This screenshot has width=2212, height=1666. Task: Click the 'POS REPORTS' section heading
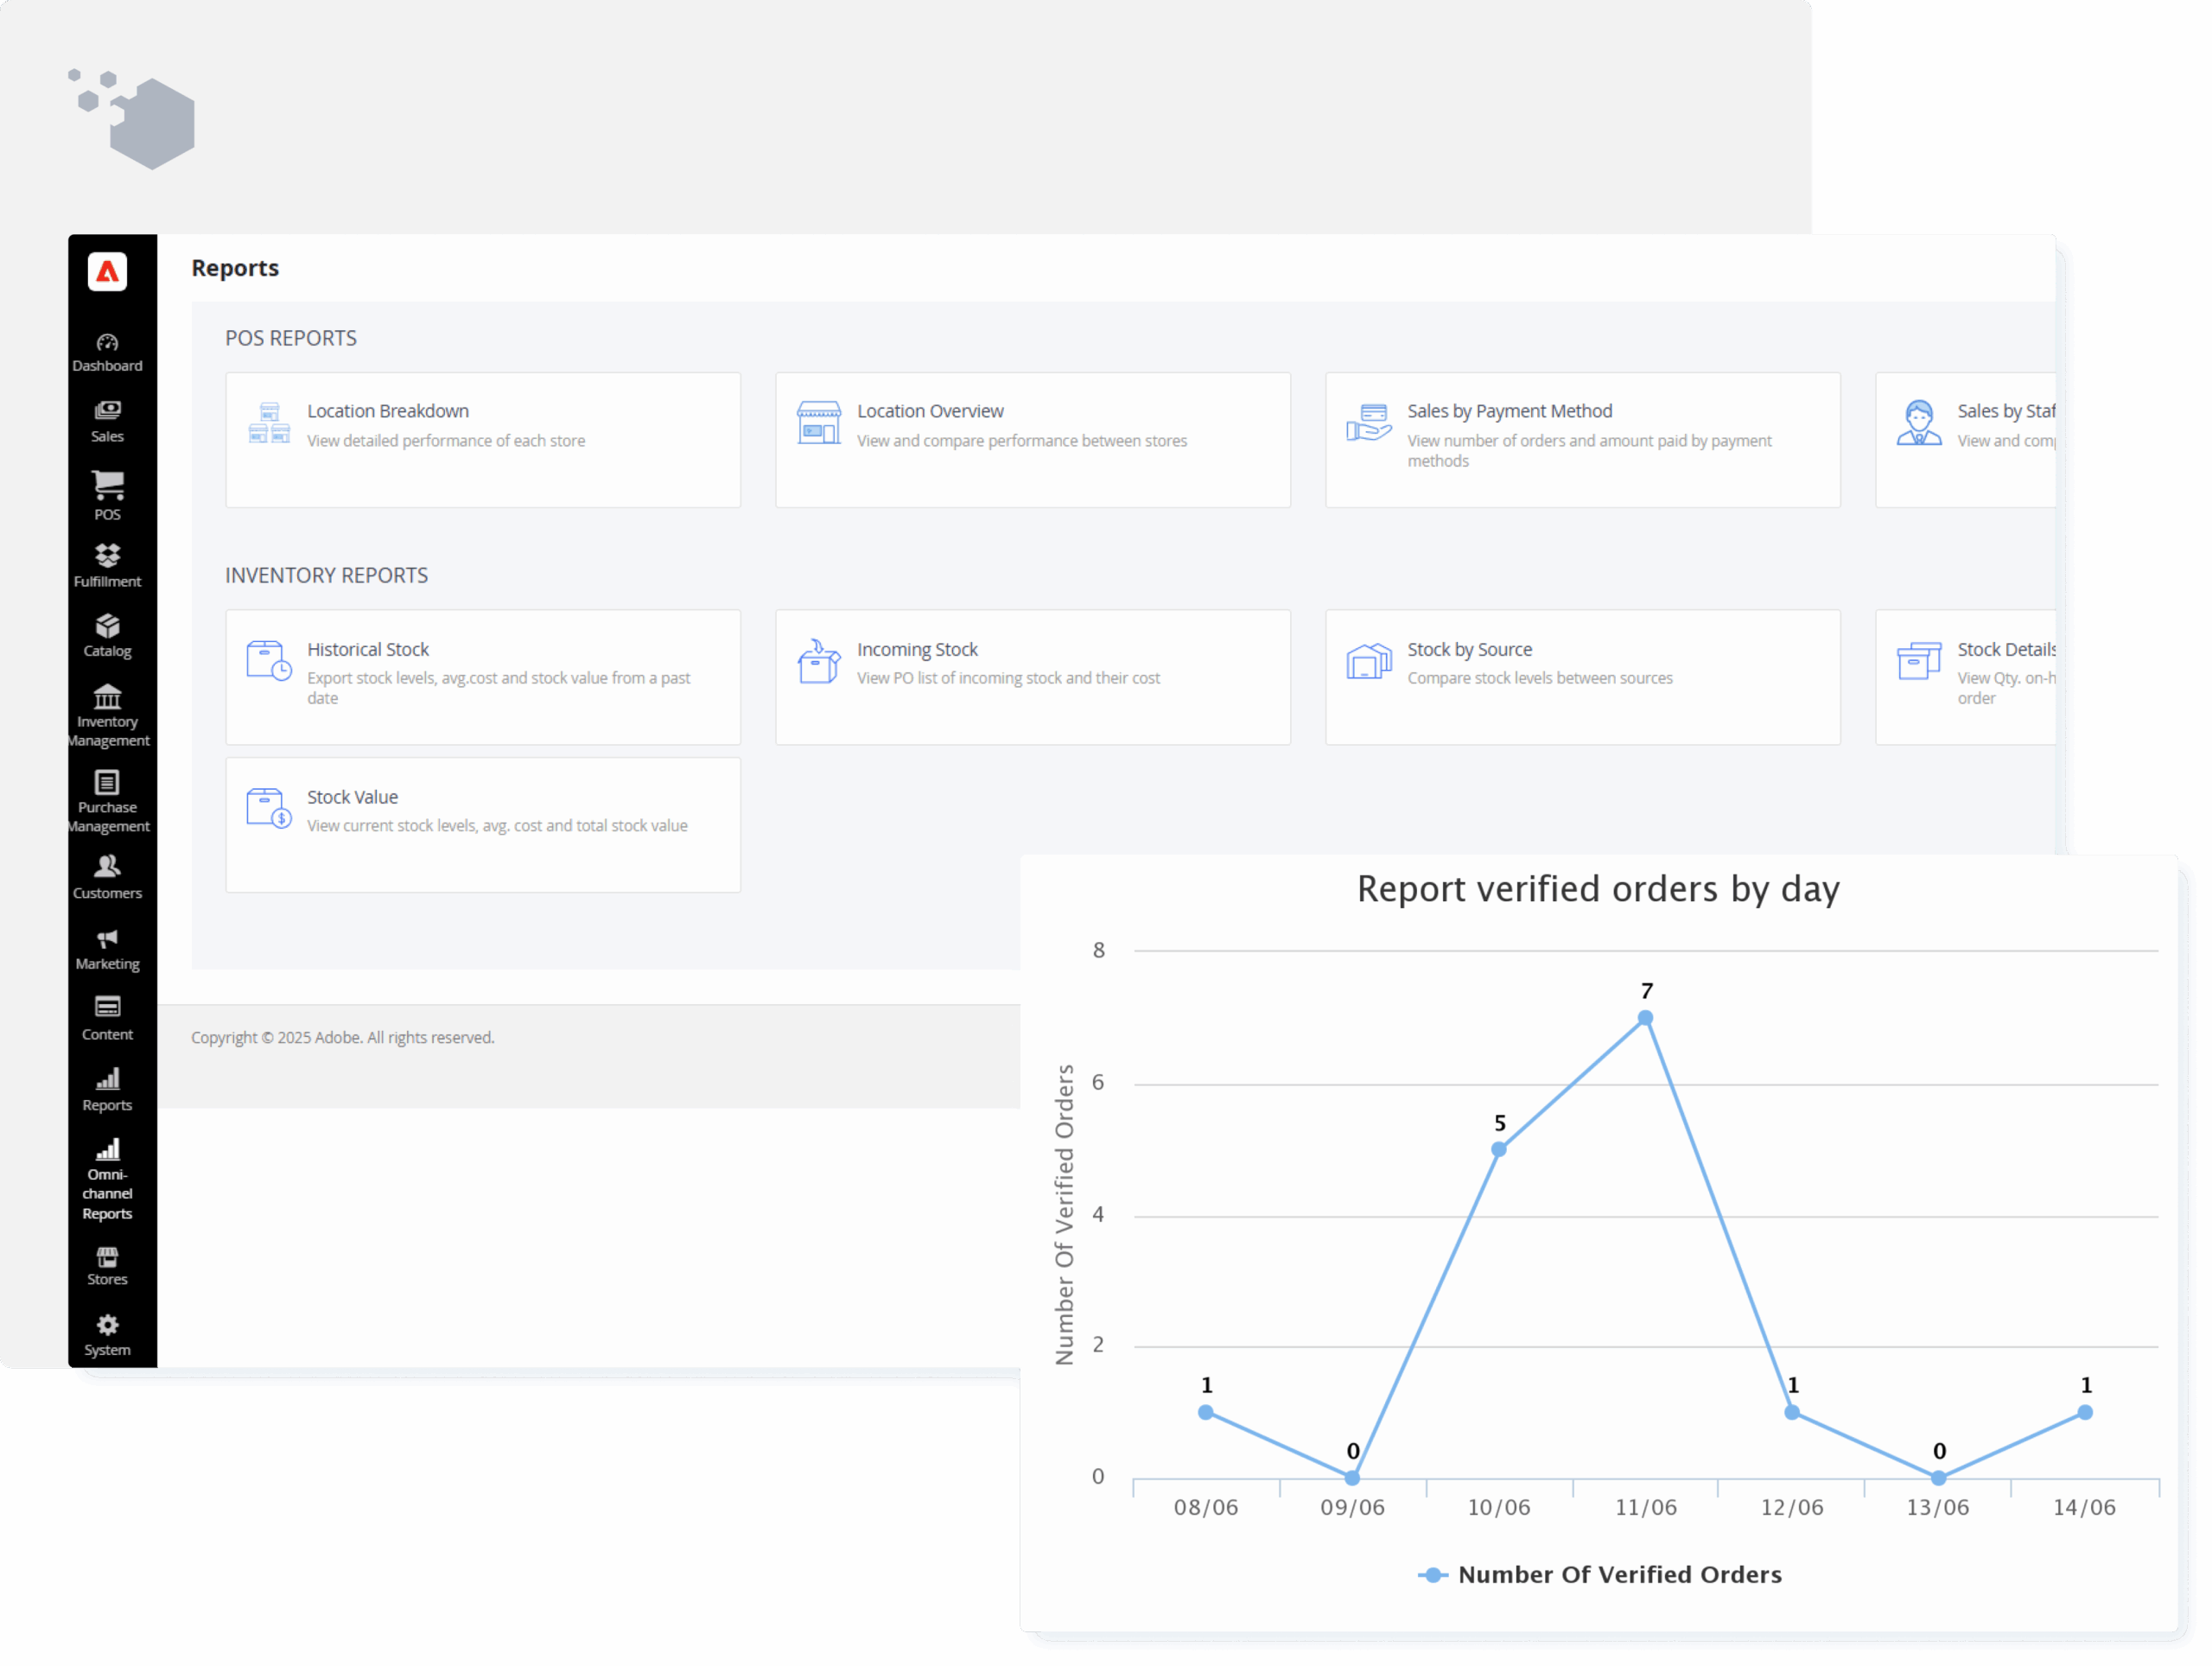point(291,339)
